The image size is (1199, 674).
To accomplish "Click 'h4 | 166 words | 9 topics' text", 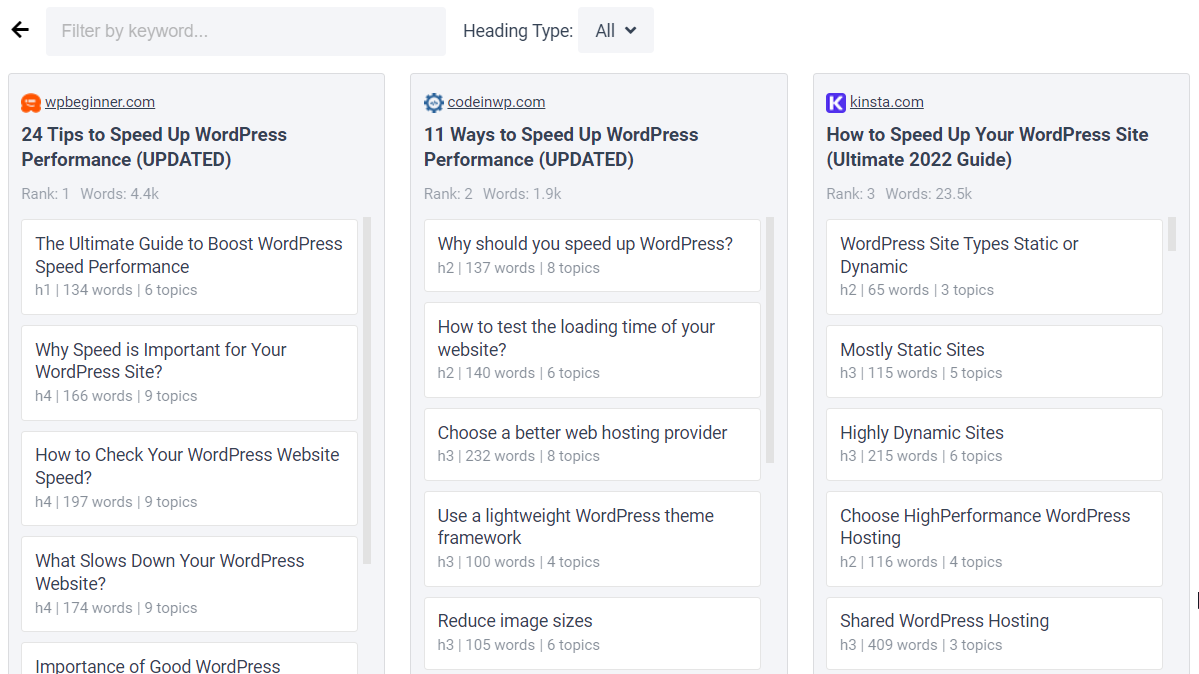I will 116,396.
